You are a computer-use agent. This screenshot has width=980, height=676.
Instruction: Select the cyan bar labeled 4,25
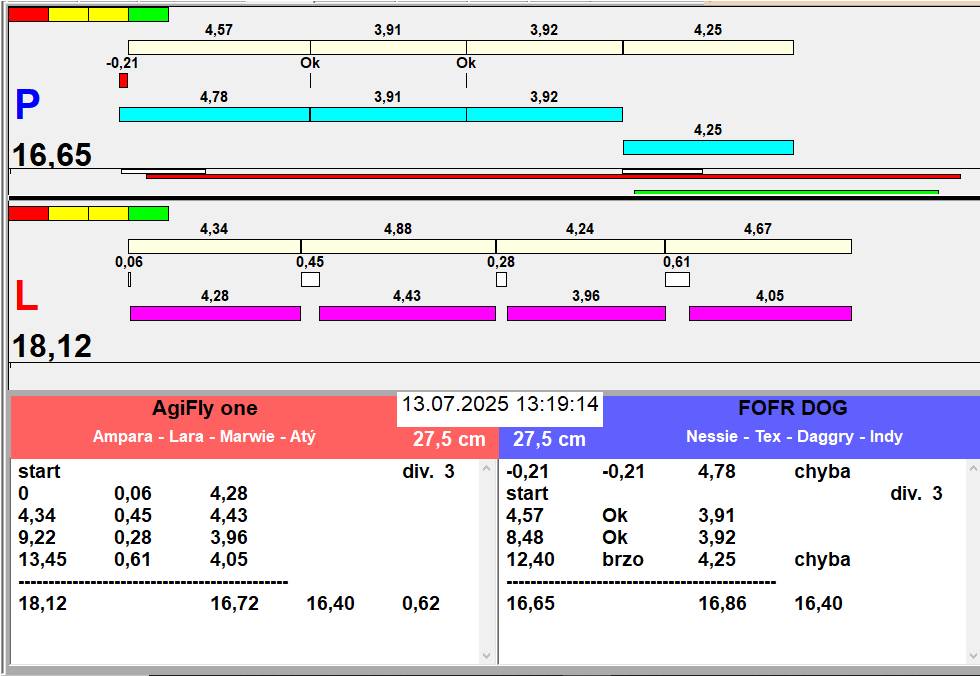[x=708, y=147]
